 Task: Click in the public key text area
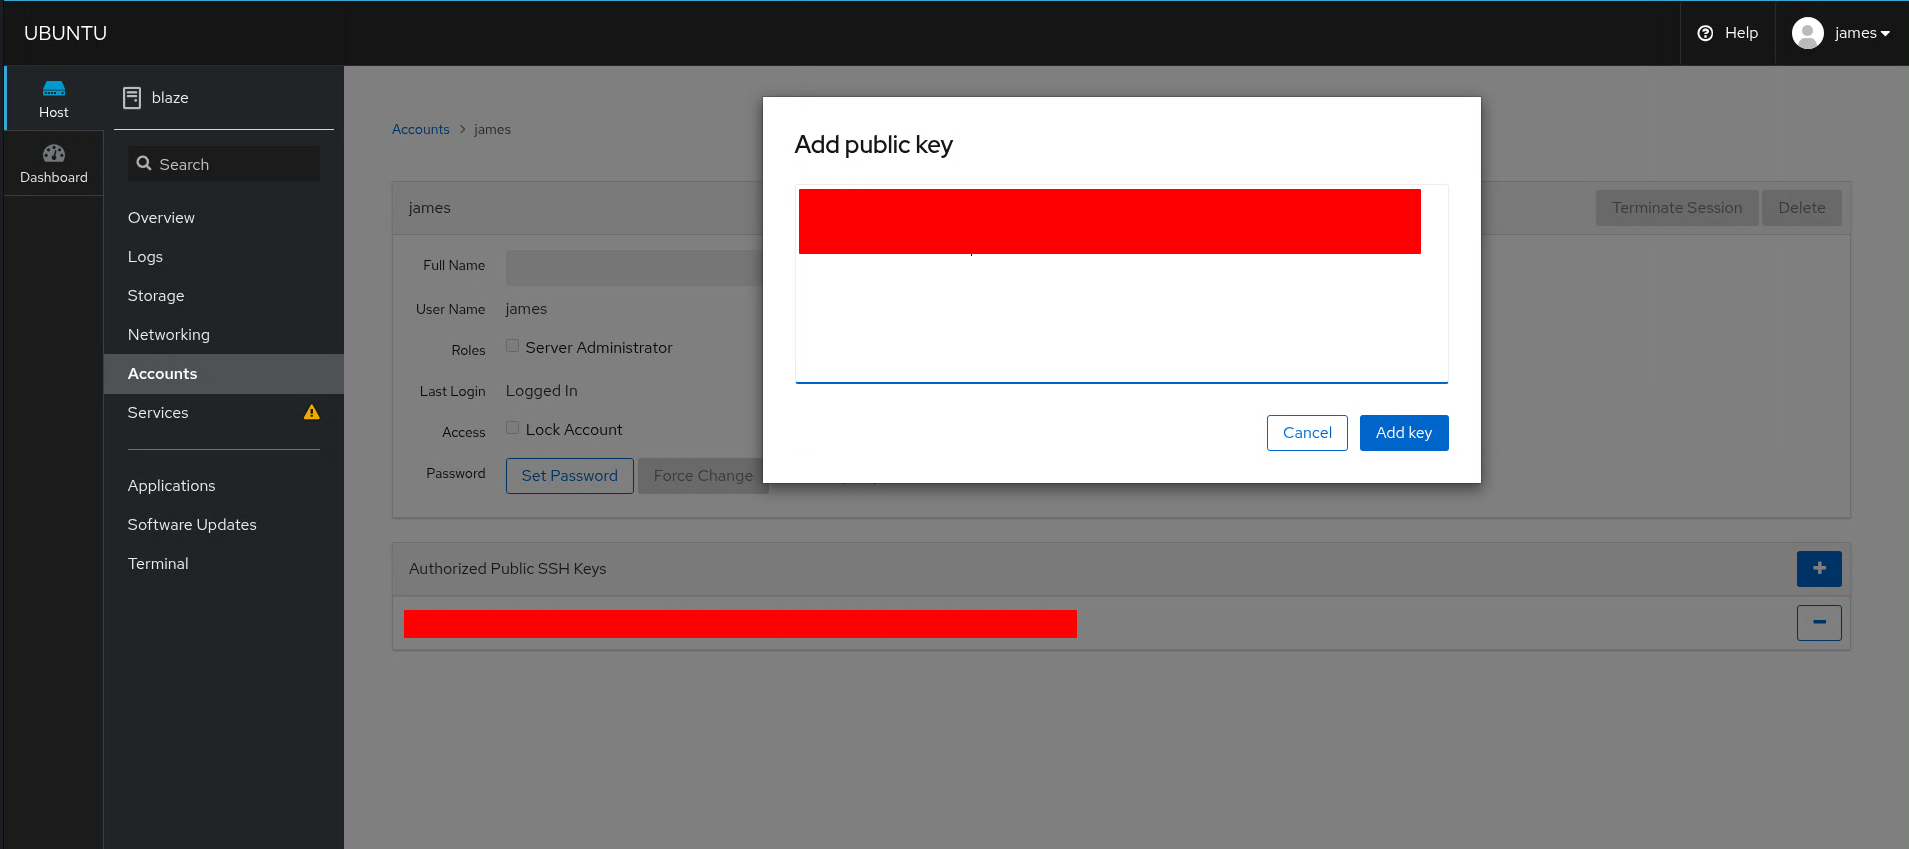(x=1122, y=284)
